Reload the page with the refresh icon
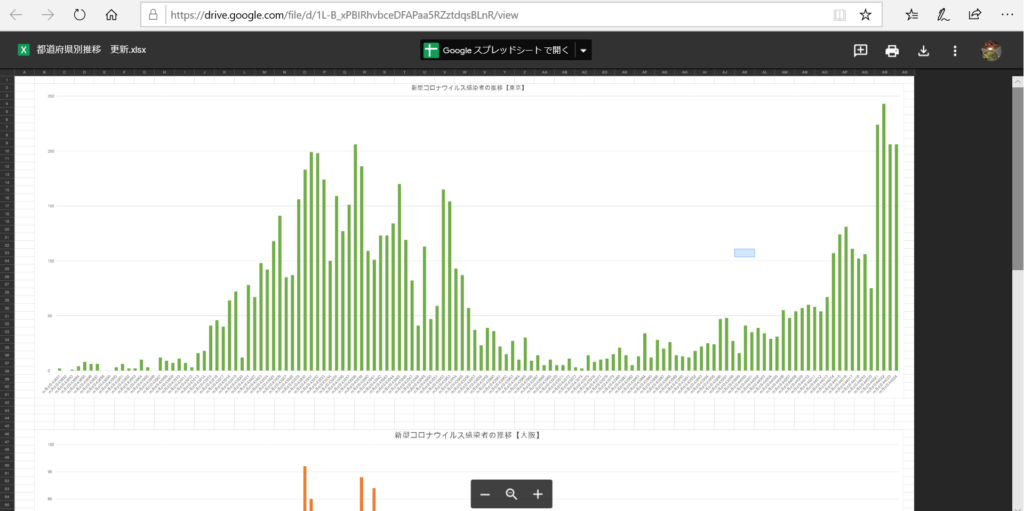The width and height of the screenshot is (1024, 511). click(80, 14)
